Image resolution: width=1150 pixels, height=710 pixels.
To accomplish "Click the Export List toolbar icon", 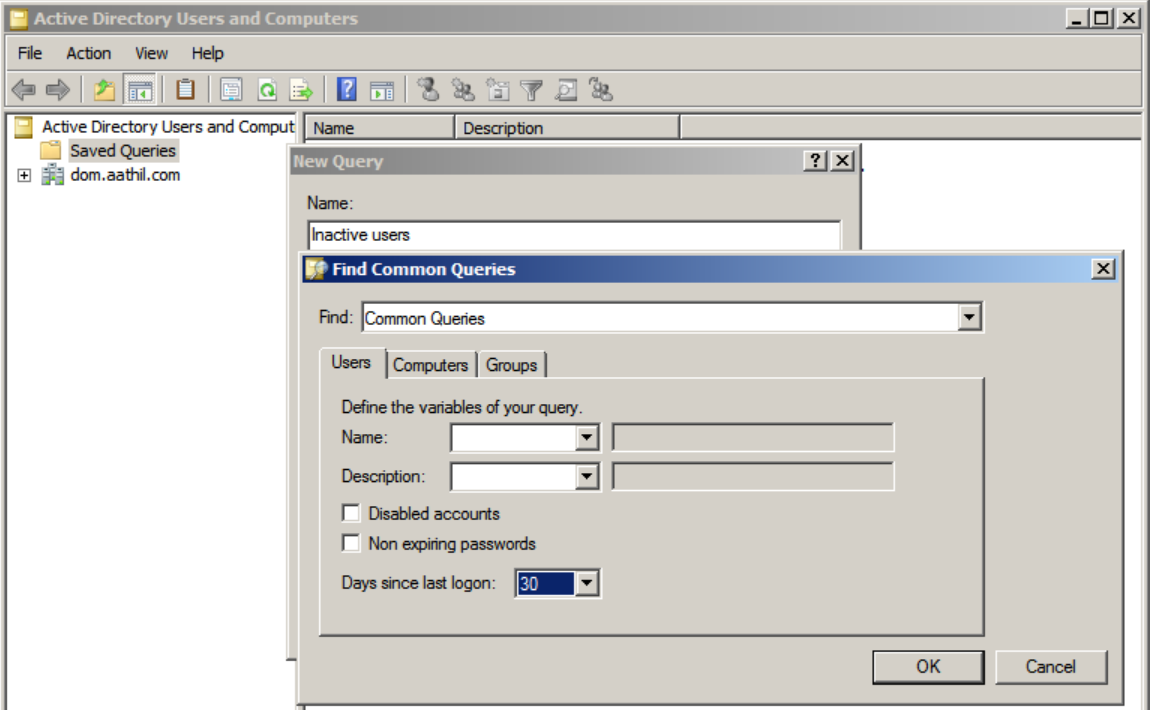I will tap(301, 90).
